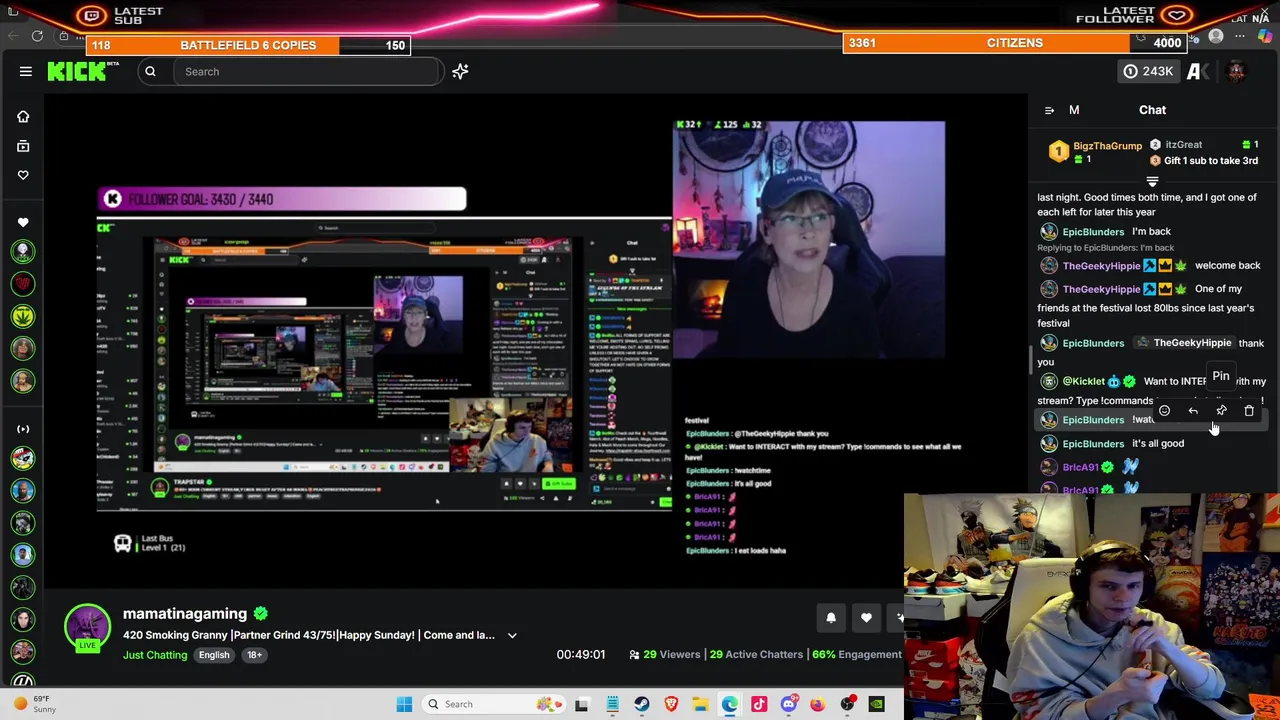1280x720 pixels.
Task: Click the sparkle icon beside search
Action: 460,71
